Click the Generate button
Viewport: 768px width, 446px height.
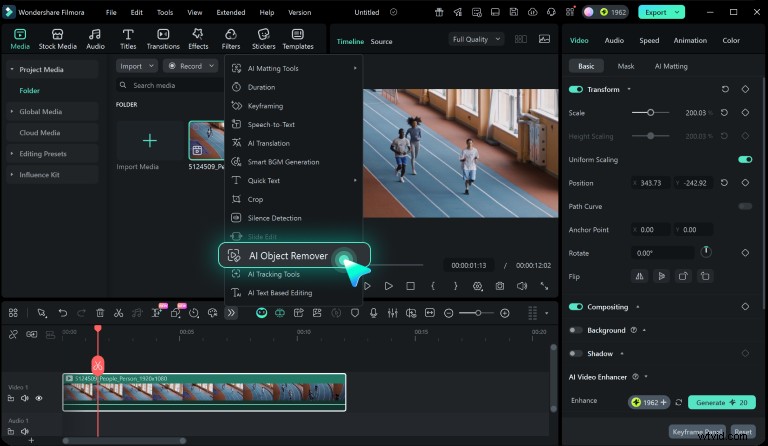pos(721,401)
